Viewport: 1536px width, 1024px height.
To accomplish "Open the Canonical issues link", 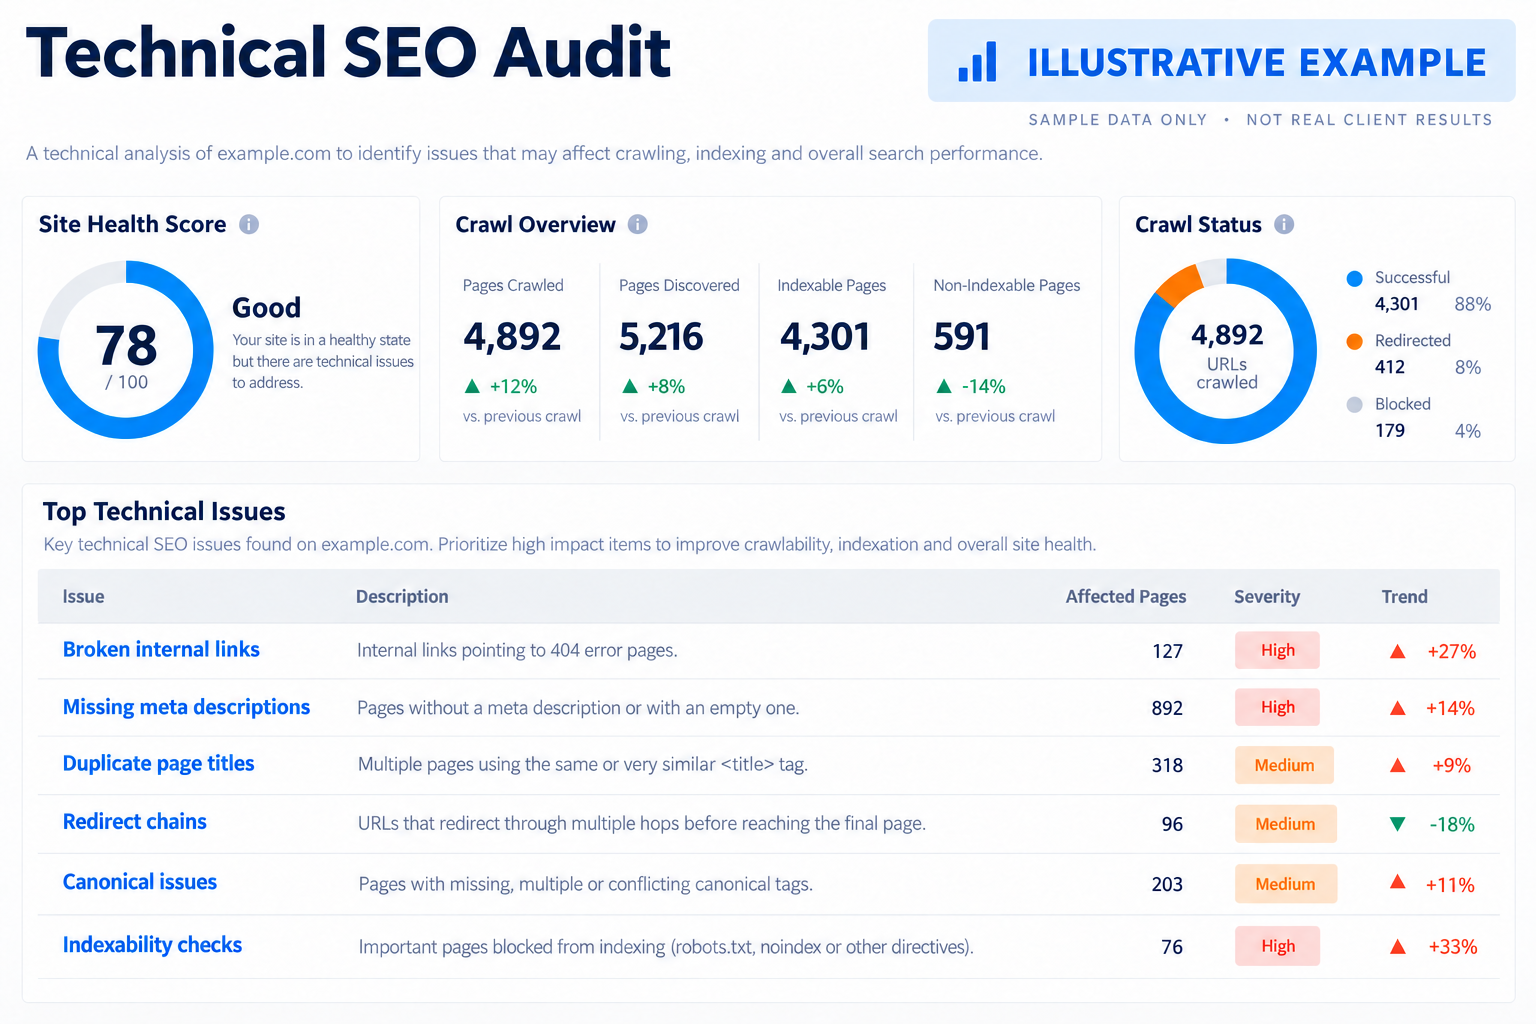I will pyautogui.click(x=140, y=882).
